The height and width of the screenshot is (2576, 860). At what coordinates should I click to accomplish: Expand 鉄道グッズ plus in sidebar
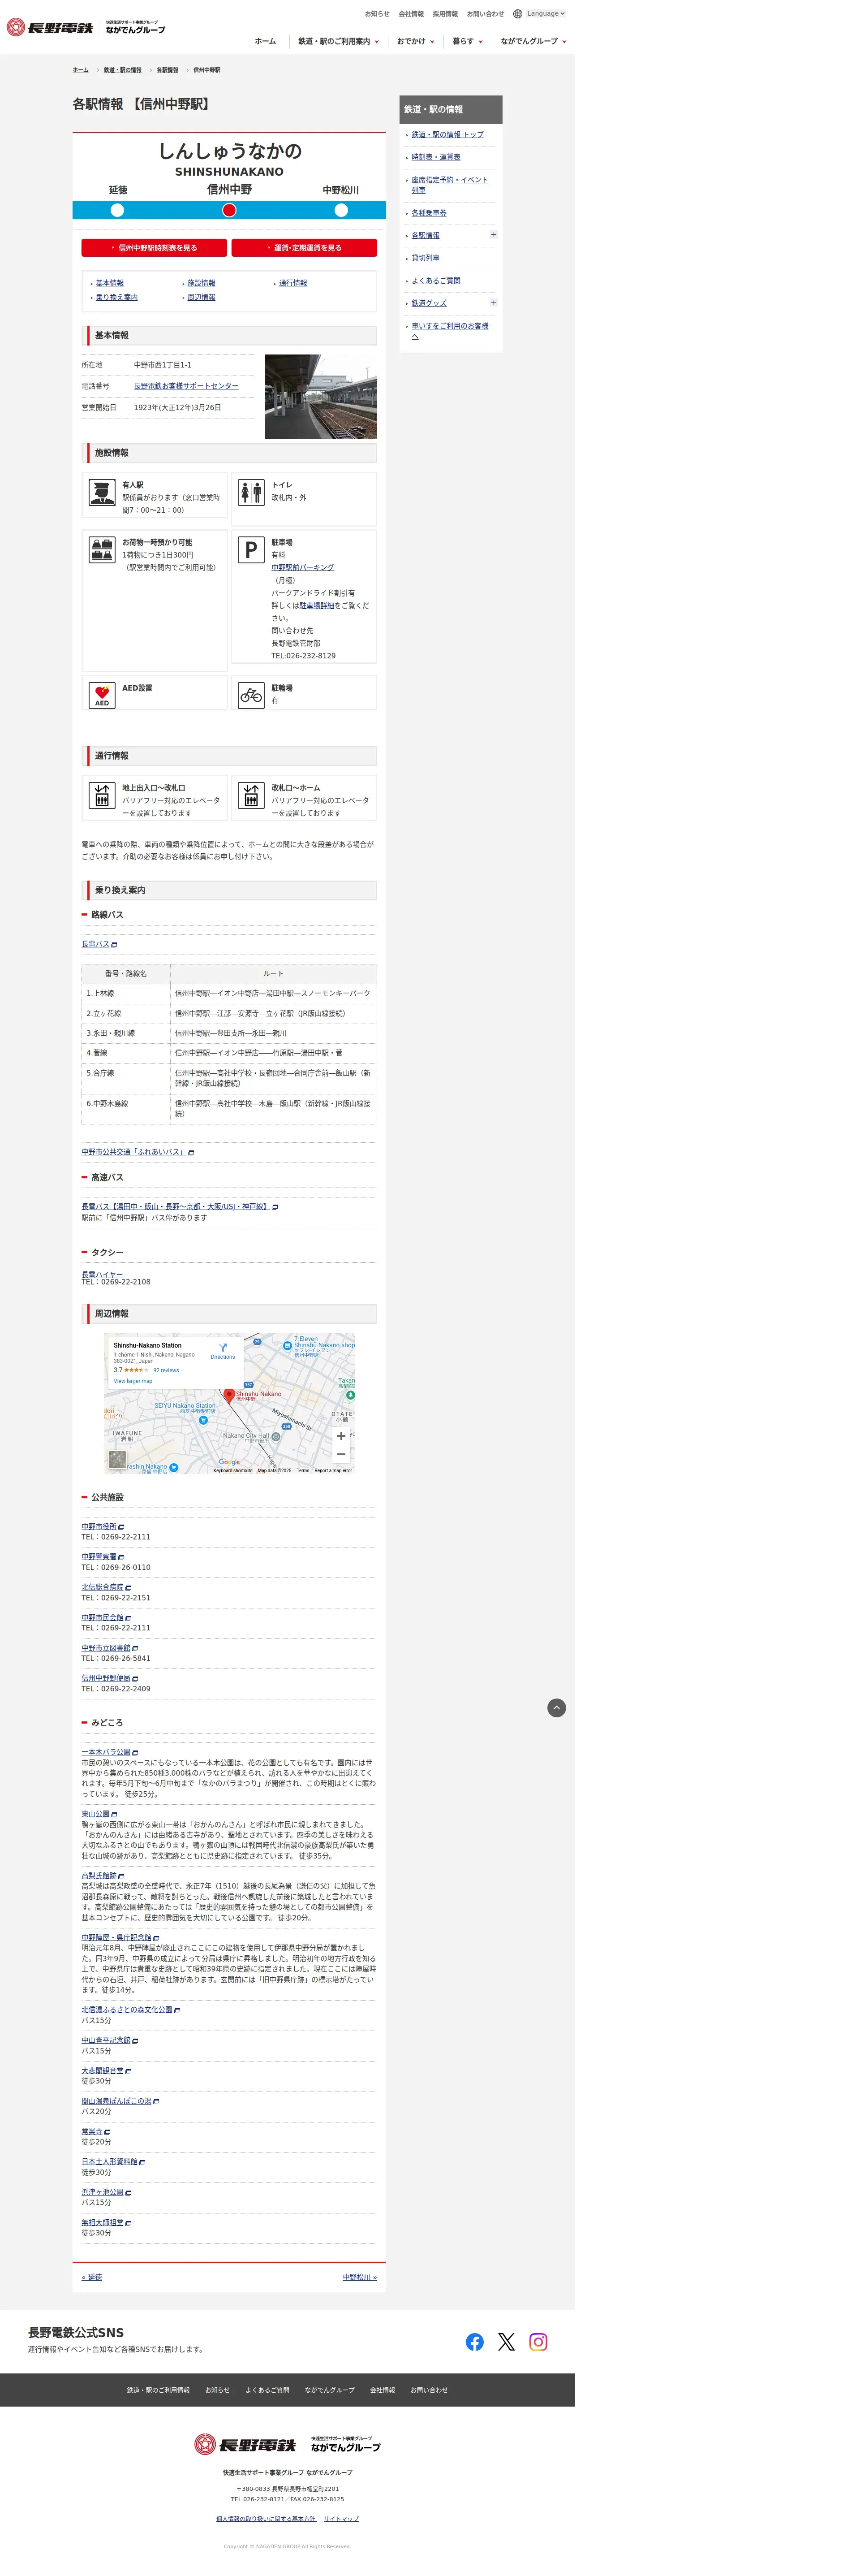click(493, 302)
